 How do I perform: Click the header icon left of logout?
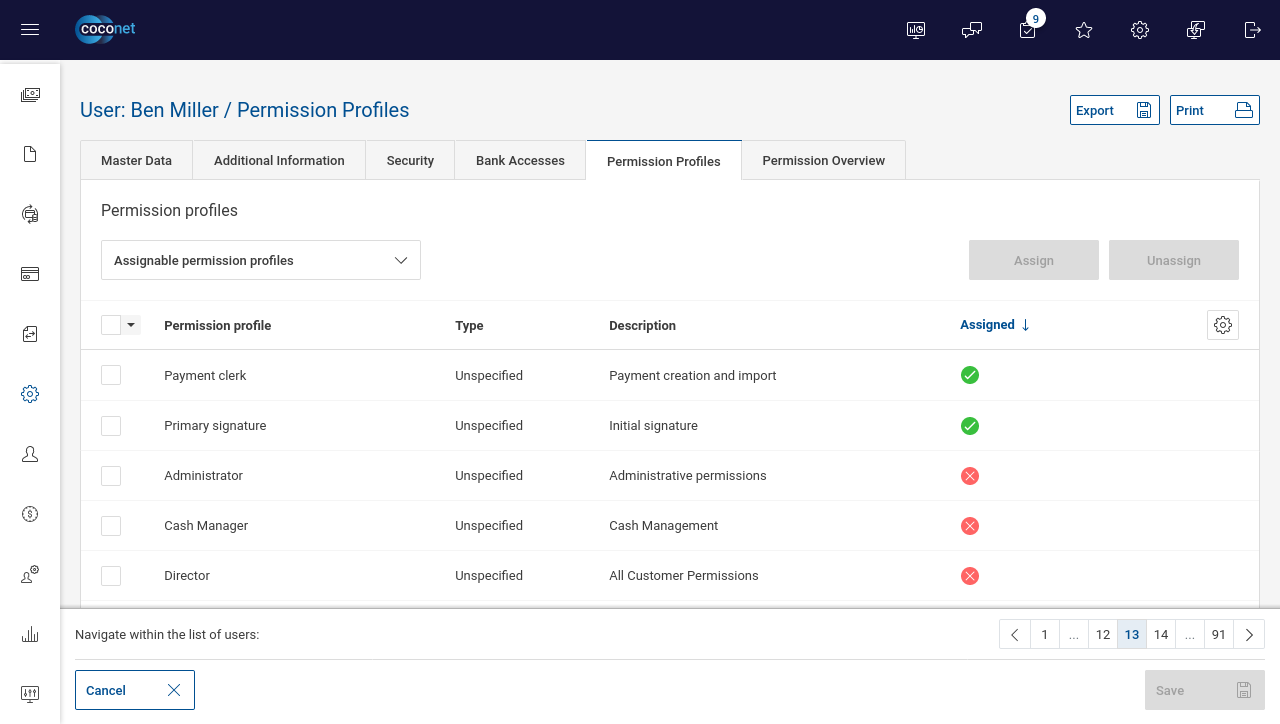(x=1196, y=30)
